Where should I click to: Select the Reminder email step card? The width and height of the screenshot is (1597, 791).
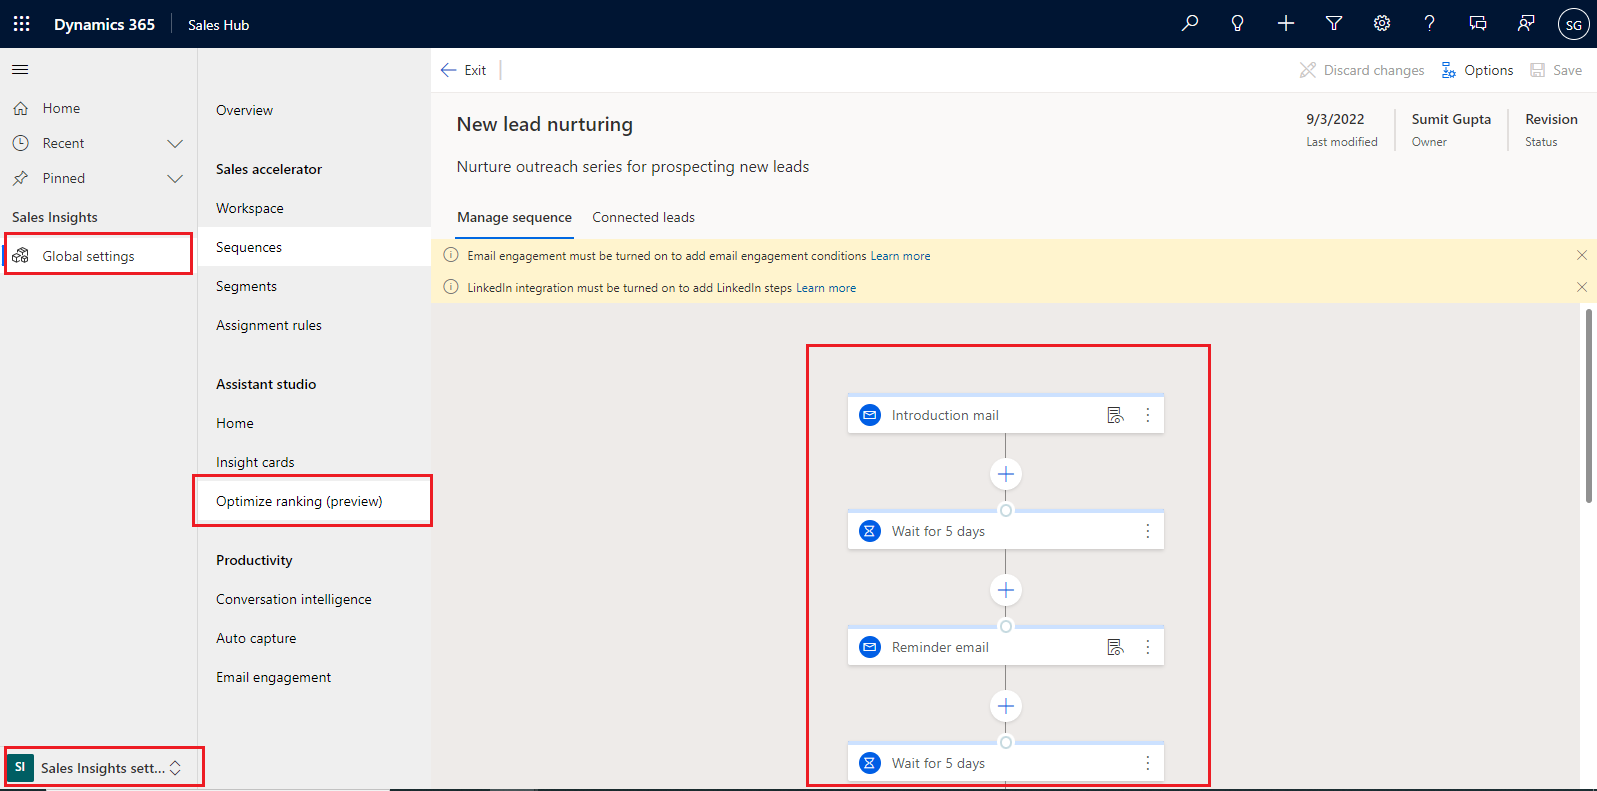[x=1006, y=646]
